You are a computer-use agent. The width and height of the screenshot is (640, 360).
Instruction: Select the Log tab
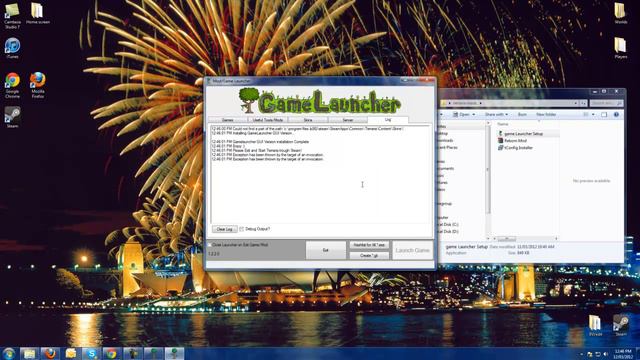tap(388, 120)
